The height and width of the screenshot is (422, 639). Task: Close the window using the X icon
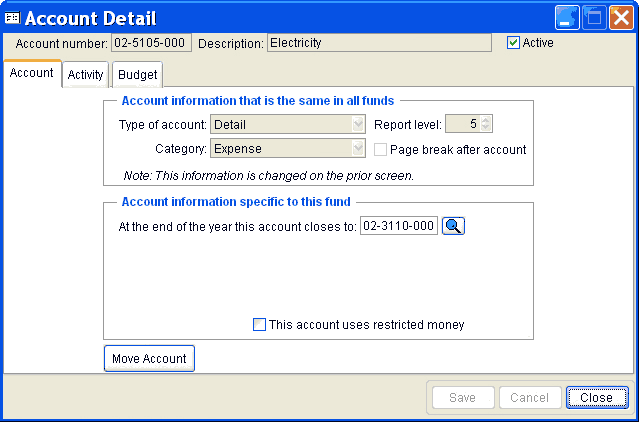[621, 18]
